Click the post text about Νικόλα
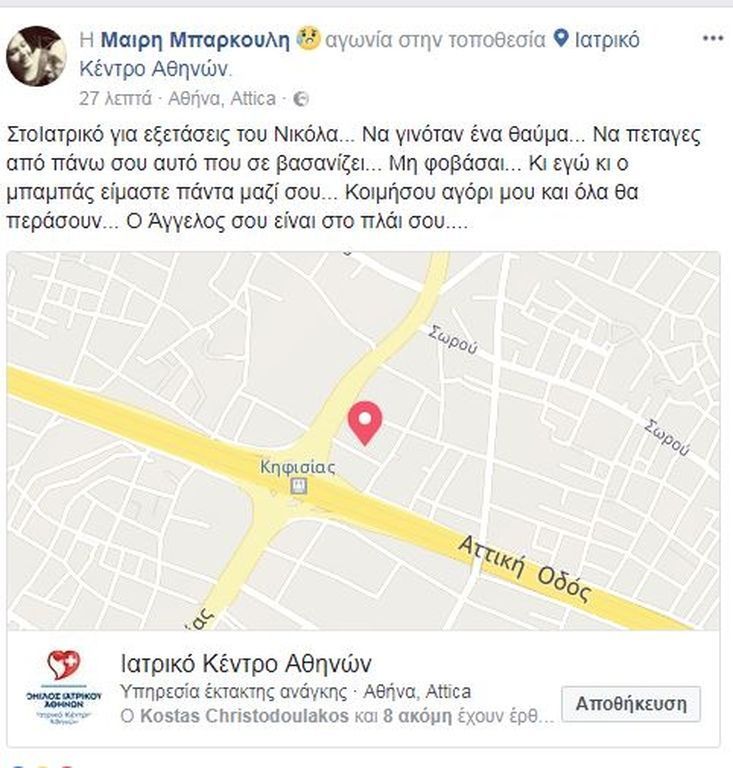733x768 pixels. pyautogui.click(x=354, y=177)
